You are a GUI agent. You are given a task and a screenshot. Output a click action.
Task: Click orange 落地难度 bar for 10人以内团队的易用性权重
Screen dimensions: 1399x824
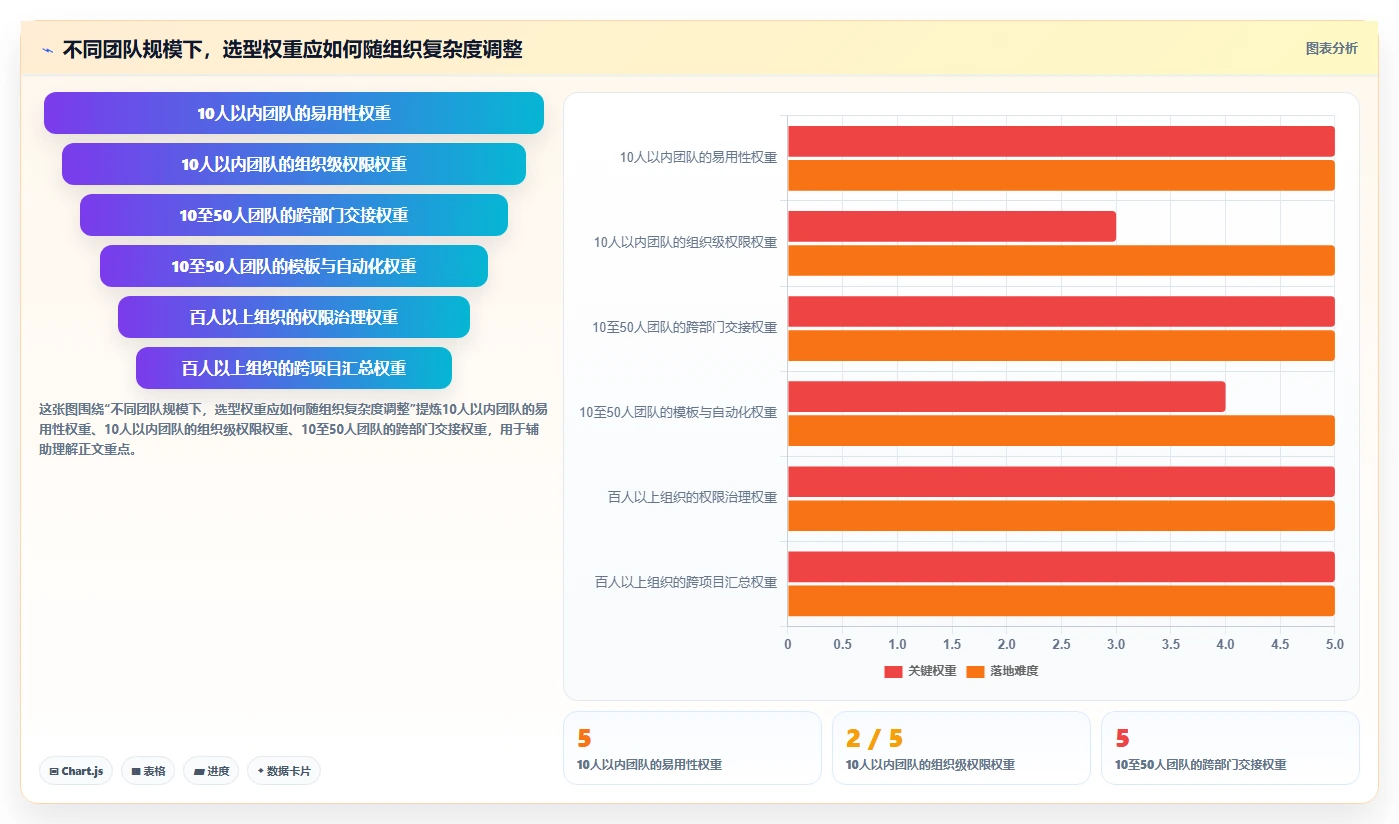[x=1061, y=175]
